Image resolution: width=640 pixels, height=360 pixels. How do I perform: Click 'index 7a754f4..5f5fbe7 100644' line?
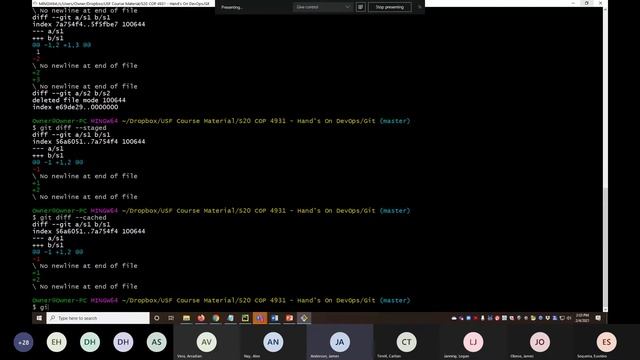click(x=89, y=24)
